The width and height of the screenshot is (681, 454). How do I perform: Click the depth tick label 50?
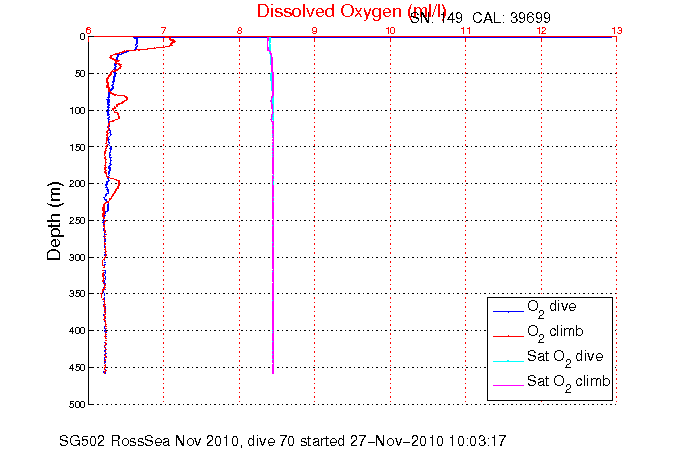coord(80,74)
